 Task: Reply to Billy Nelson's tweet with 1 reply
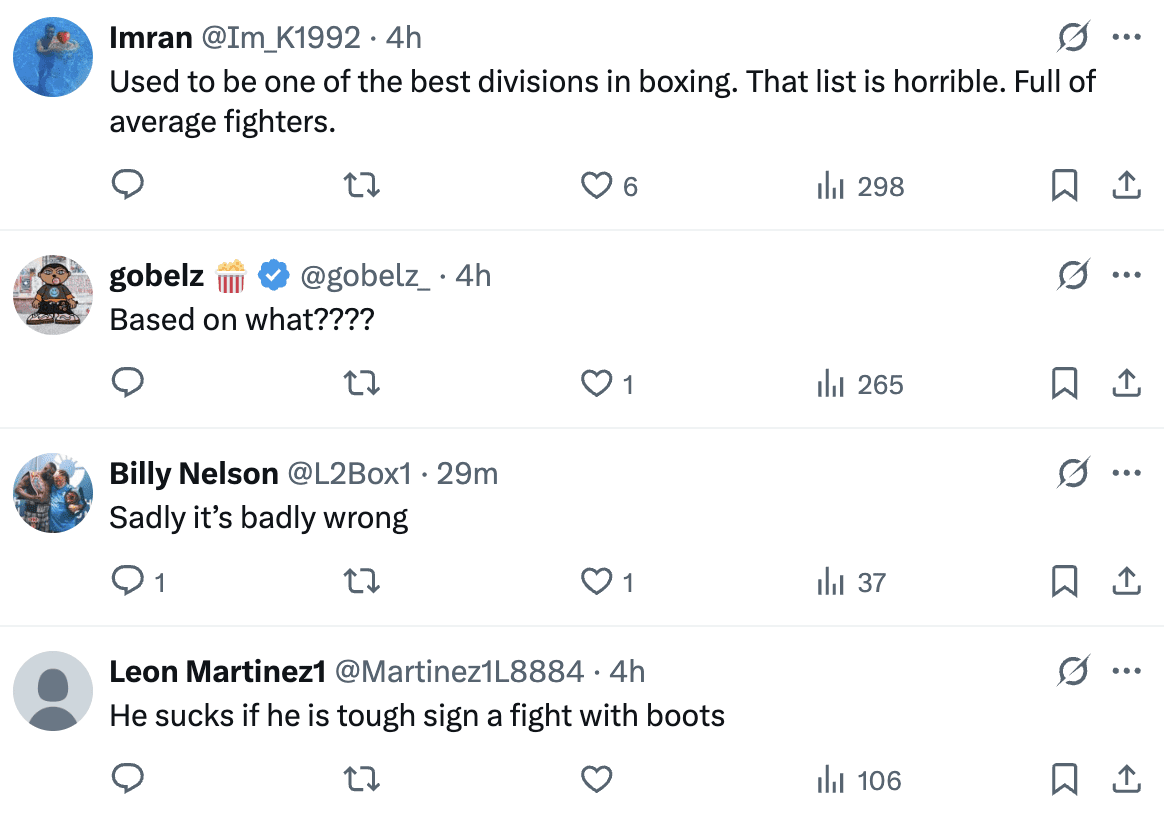click(x=127, y=581)
